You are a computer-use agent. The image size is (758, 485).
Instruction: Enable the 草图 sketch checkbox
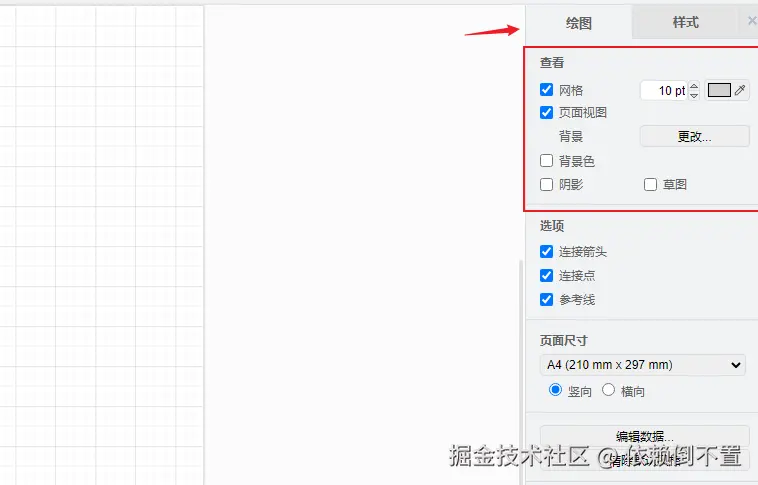click(x=650, y=184)
